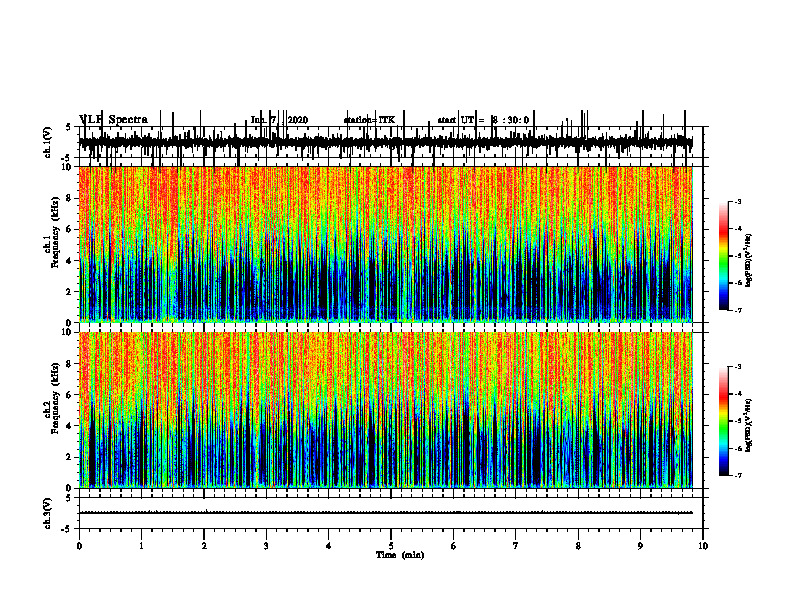Image resolution: width=792 pixels, height=612 pixels.
Task: Click the ch.1 voltage waveform trace
Action: click(385, 143)
